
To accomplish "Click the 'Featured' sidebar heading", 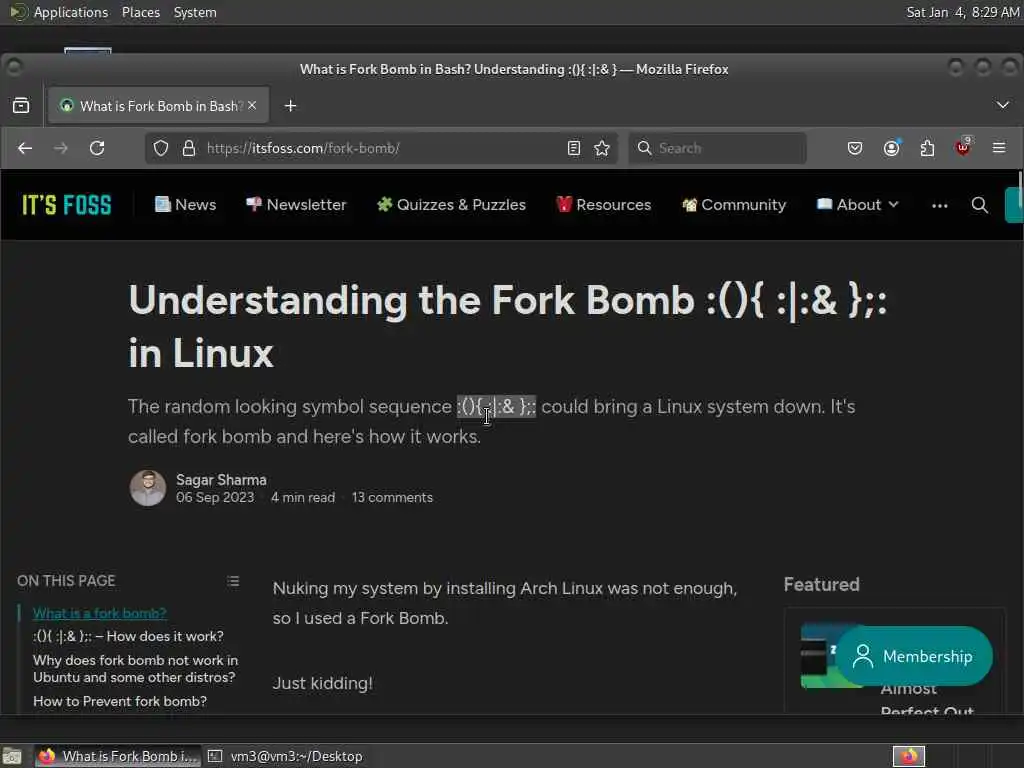I will 822,584.
